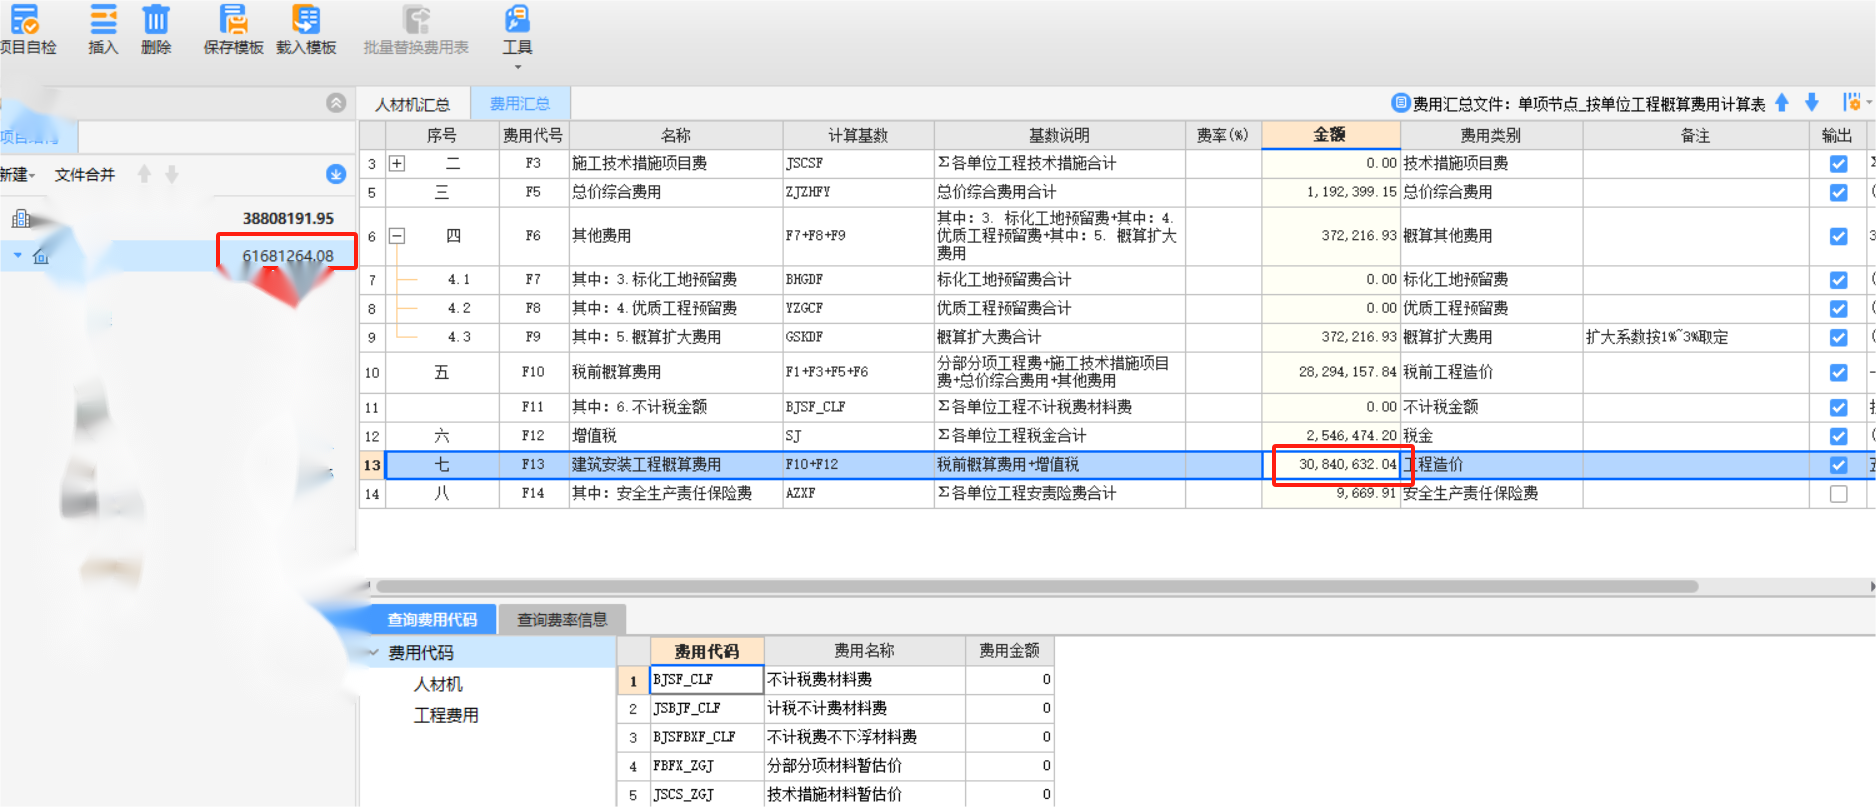This screenshot has height=807, width=1876.
Task: Click the horizontal scrollbar under the table
Action: (1036, 587)
